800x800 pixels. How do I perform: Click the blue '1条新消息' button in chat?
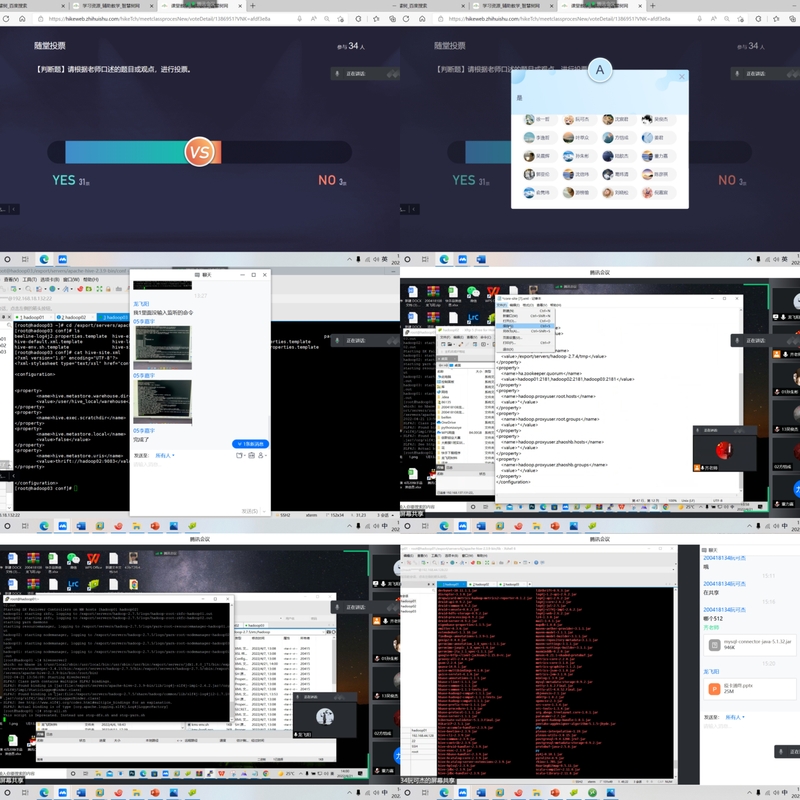249,443
